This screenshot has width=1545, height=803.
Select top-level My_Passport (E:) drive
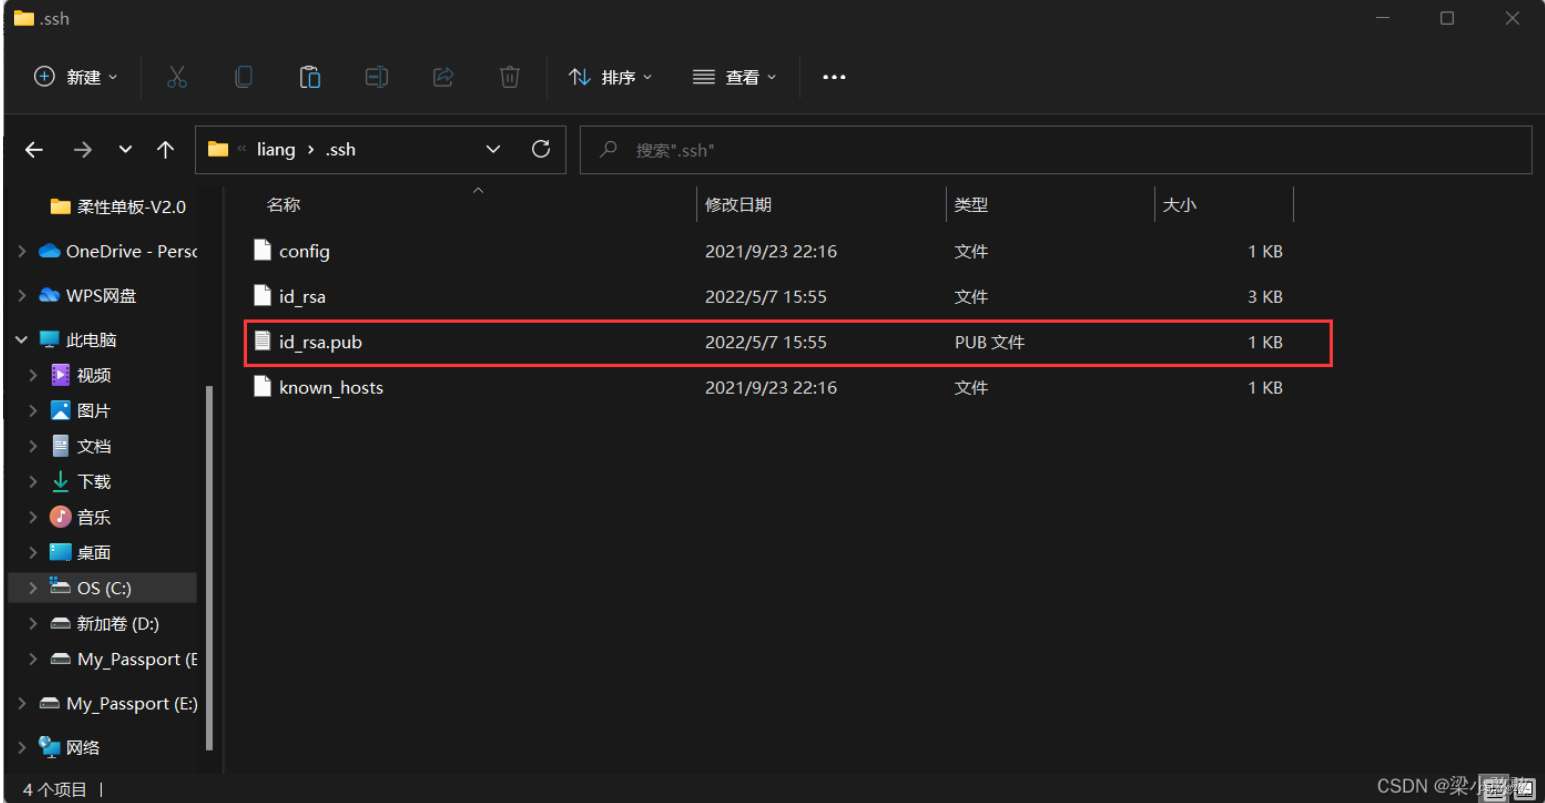(118, 703)
